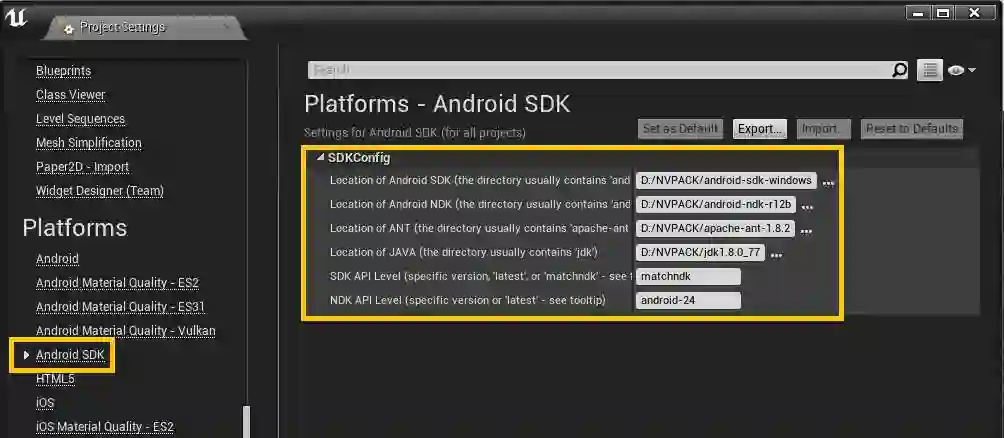1004x438 pixels.
Task: Browse for the Android NDK directory
Action: (807, 207)
